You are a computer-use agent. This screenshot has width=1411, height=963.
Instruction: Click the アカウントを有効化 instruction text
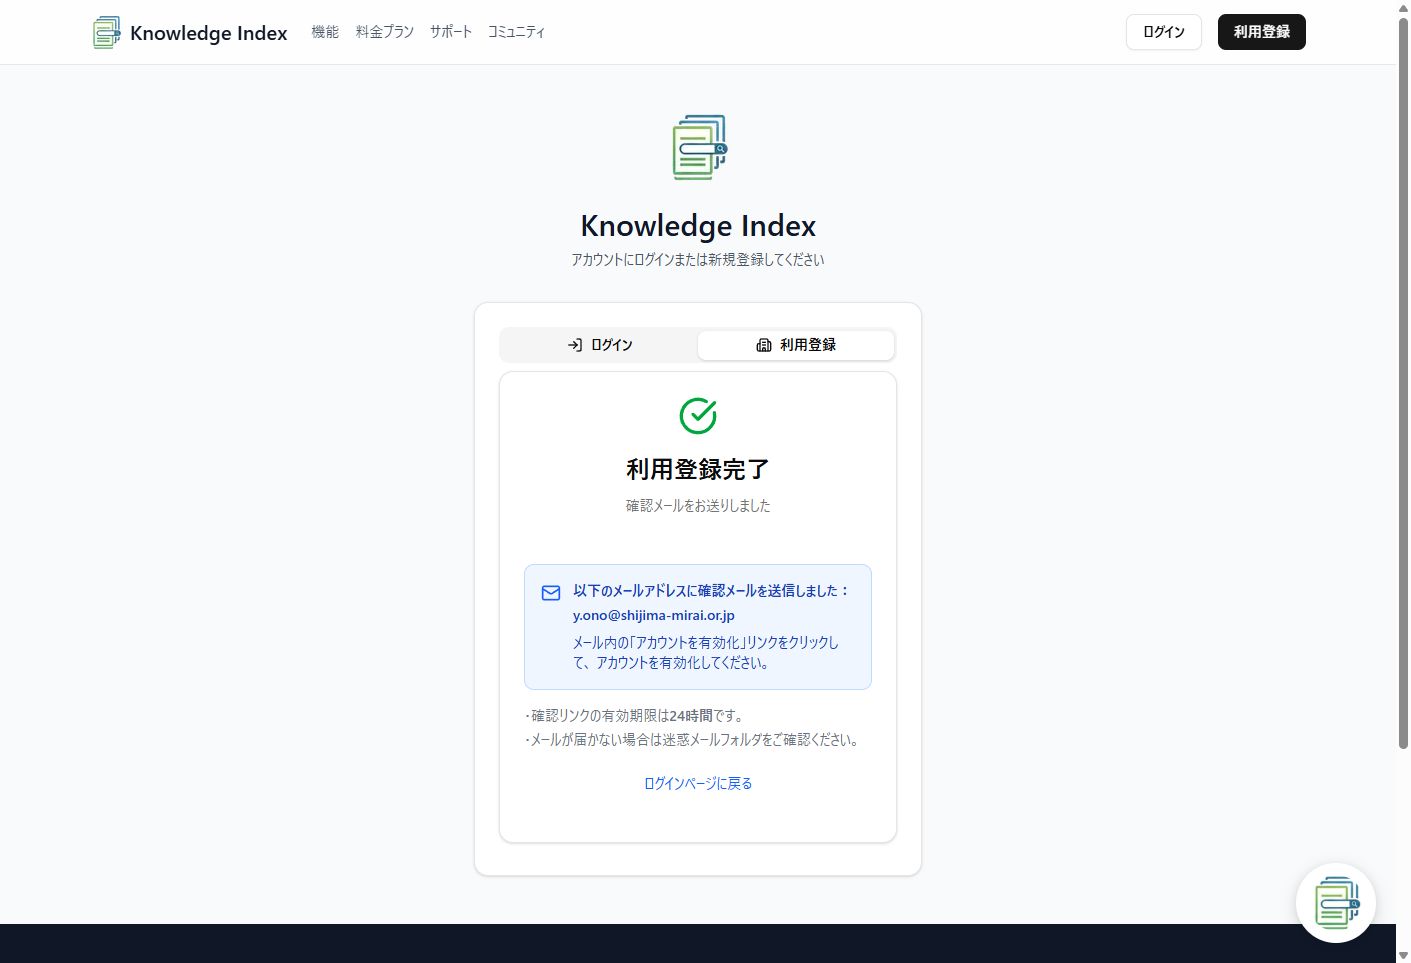coord(706,653)
